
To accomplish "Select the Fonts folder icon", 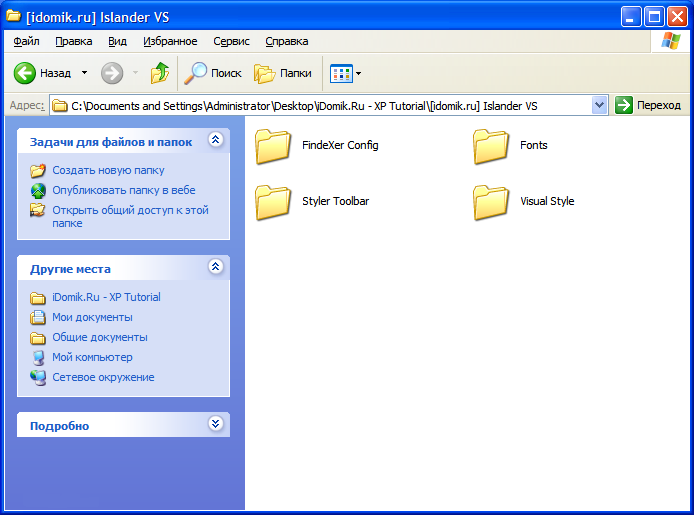I will point(491,146).
